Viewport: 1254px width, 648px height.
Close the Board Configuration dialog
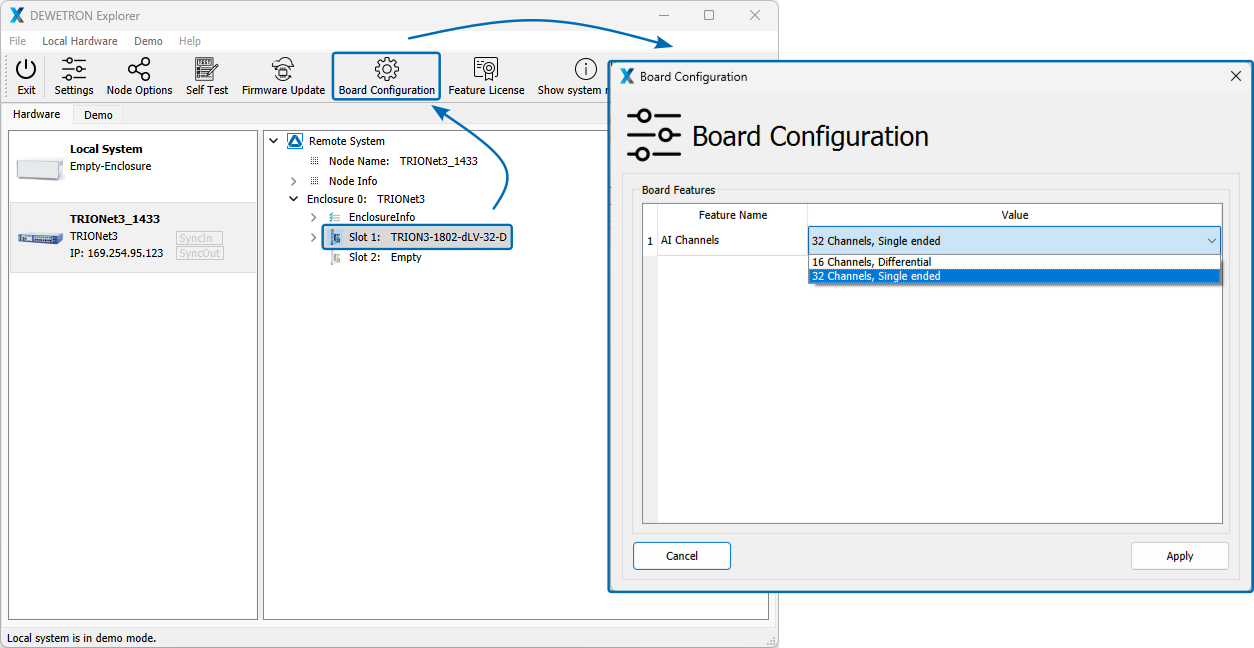[1235, 76]
